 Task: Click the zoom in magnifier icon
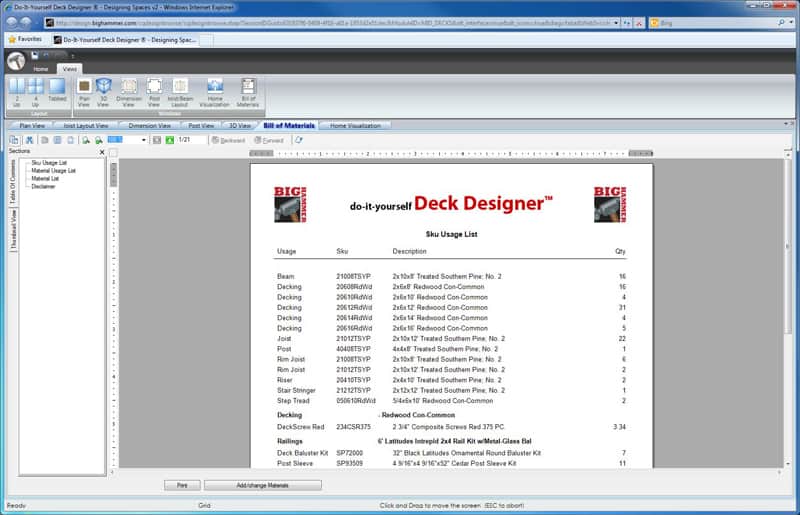[x=86, y=140]
